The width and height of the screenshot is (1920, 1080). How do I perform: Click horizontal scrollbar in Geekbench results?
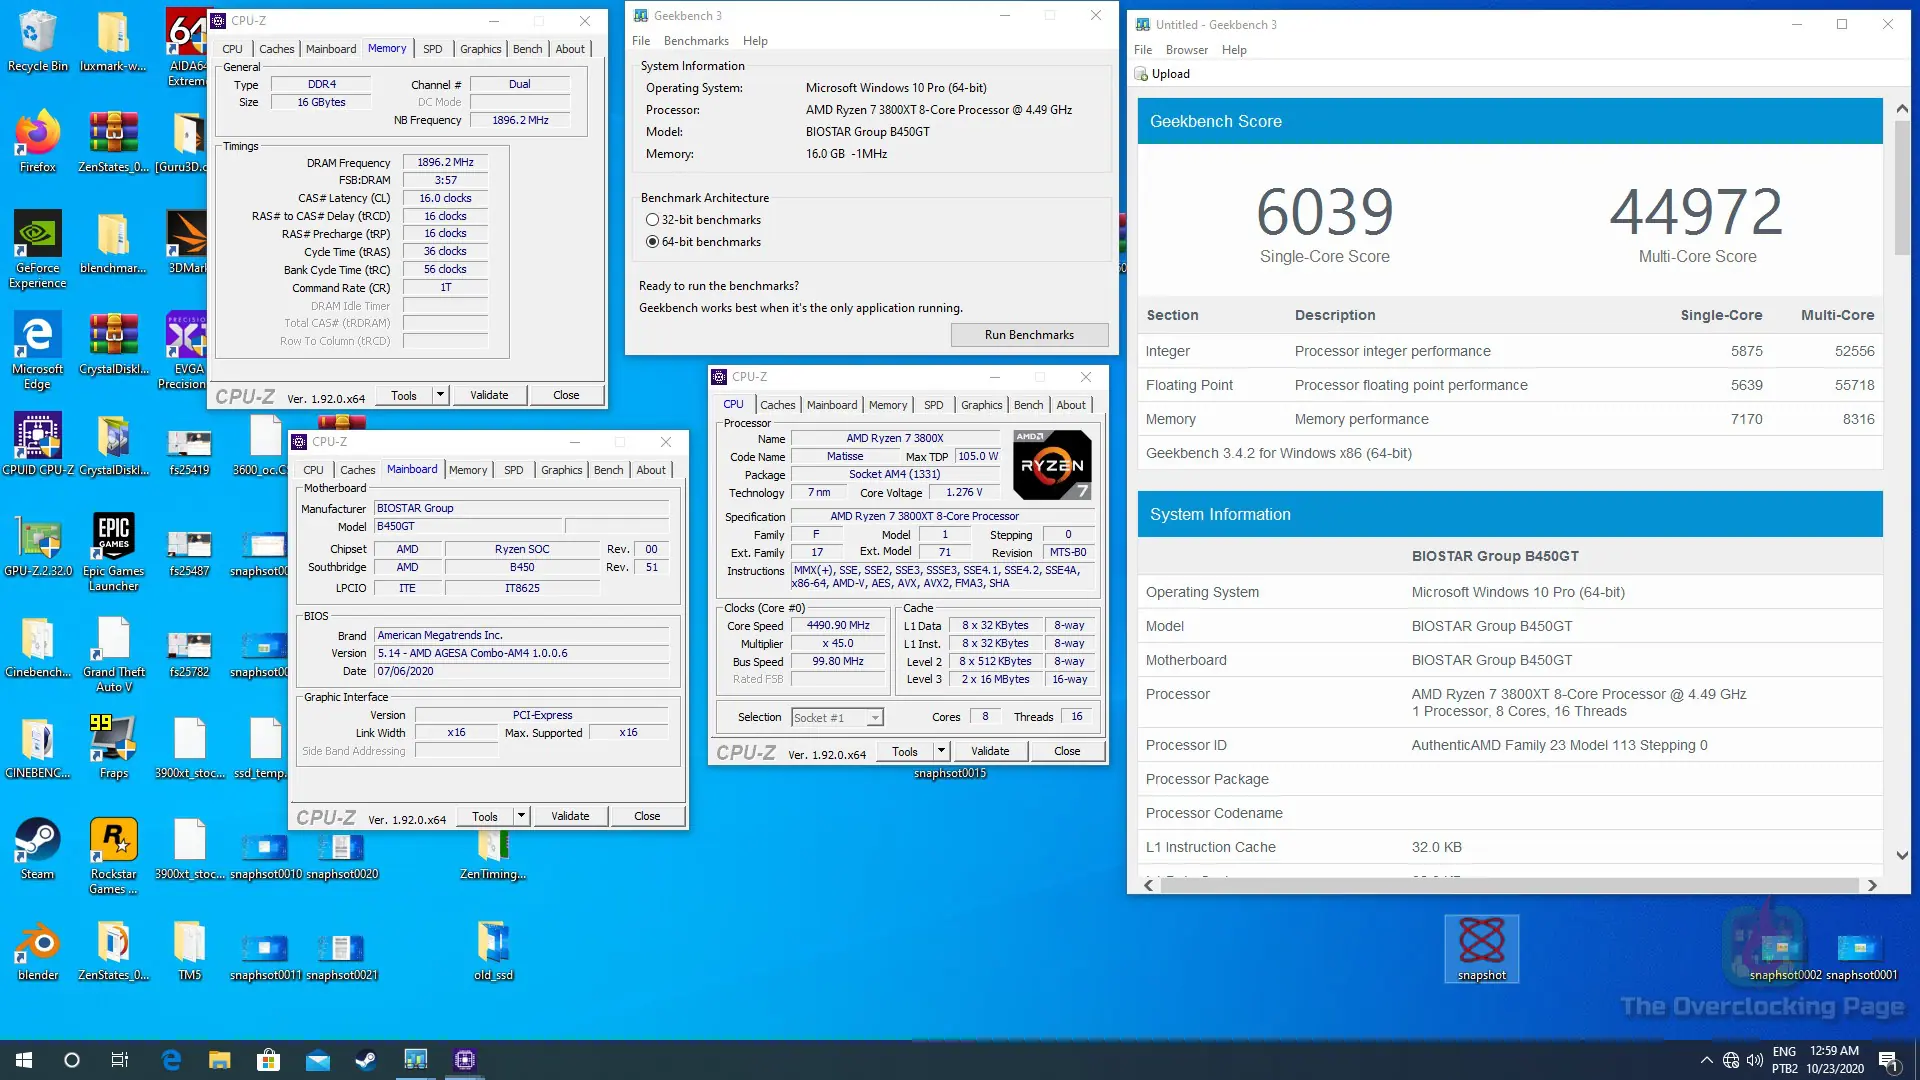[x=1509, y=886]
